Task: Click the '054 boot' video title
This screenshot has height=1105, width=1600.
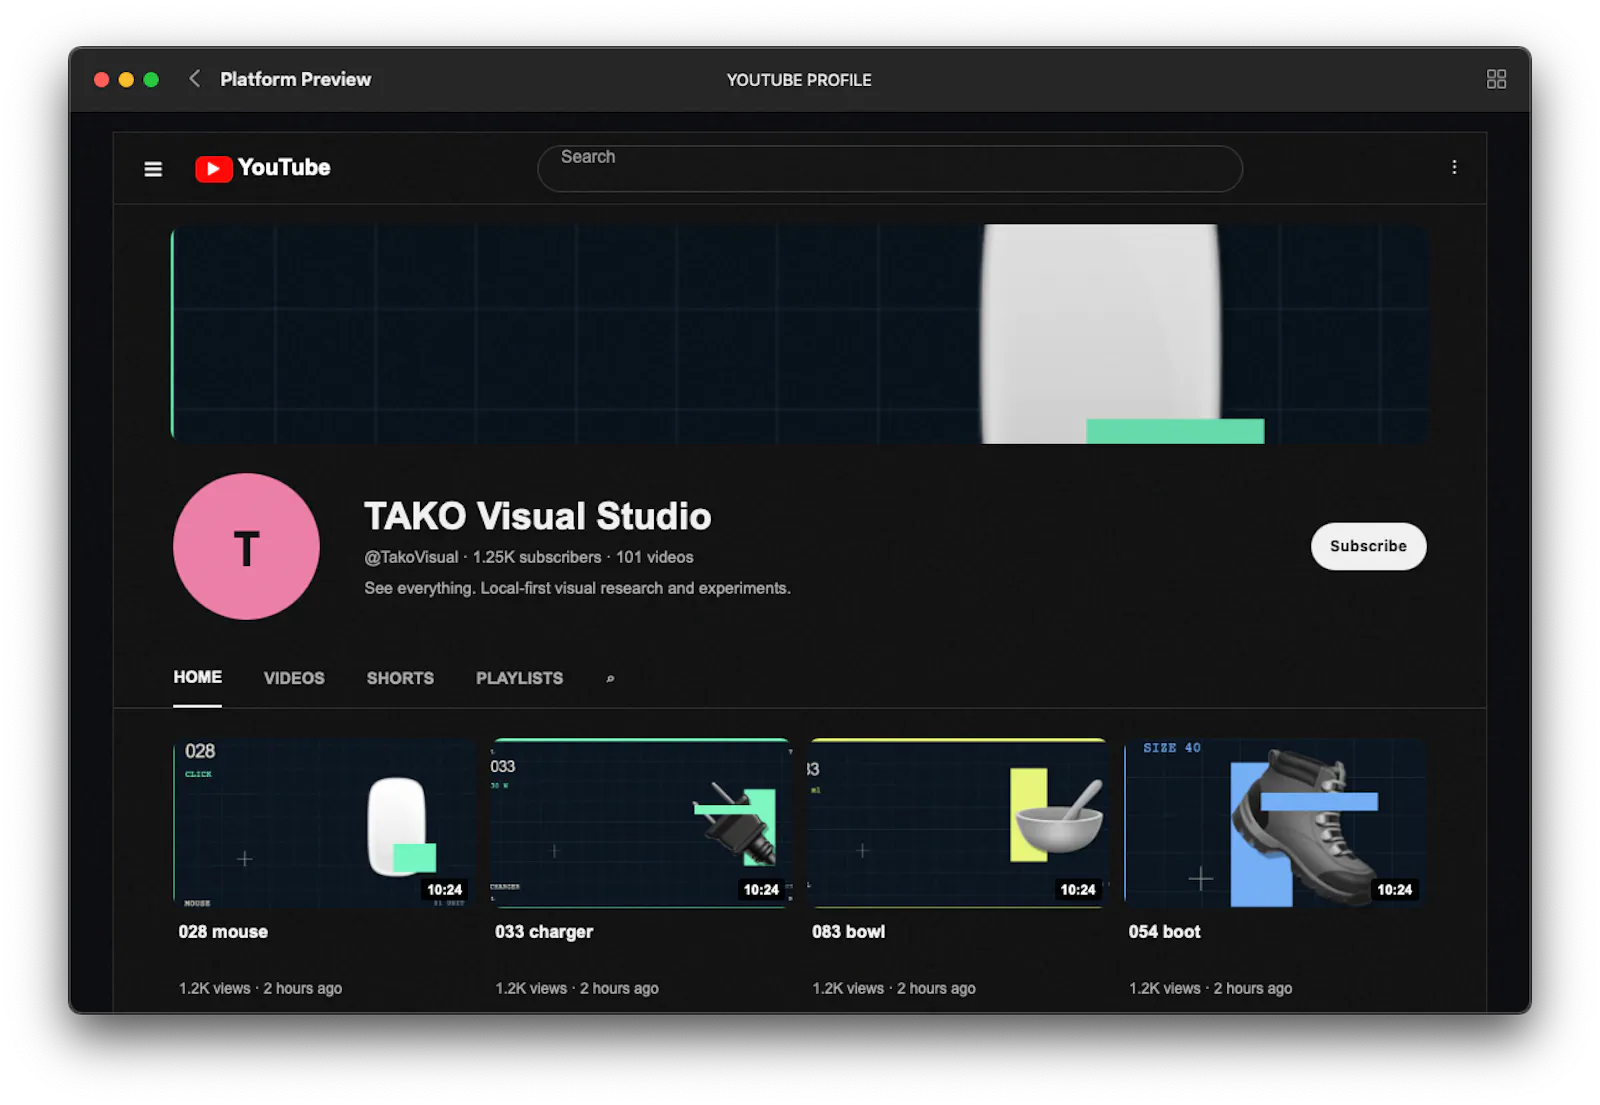Action: [1164, 932]
